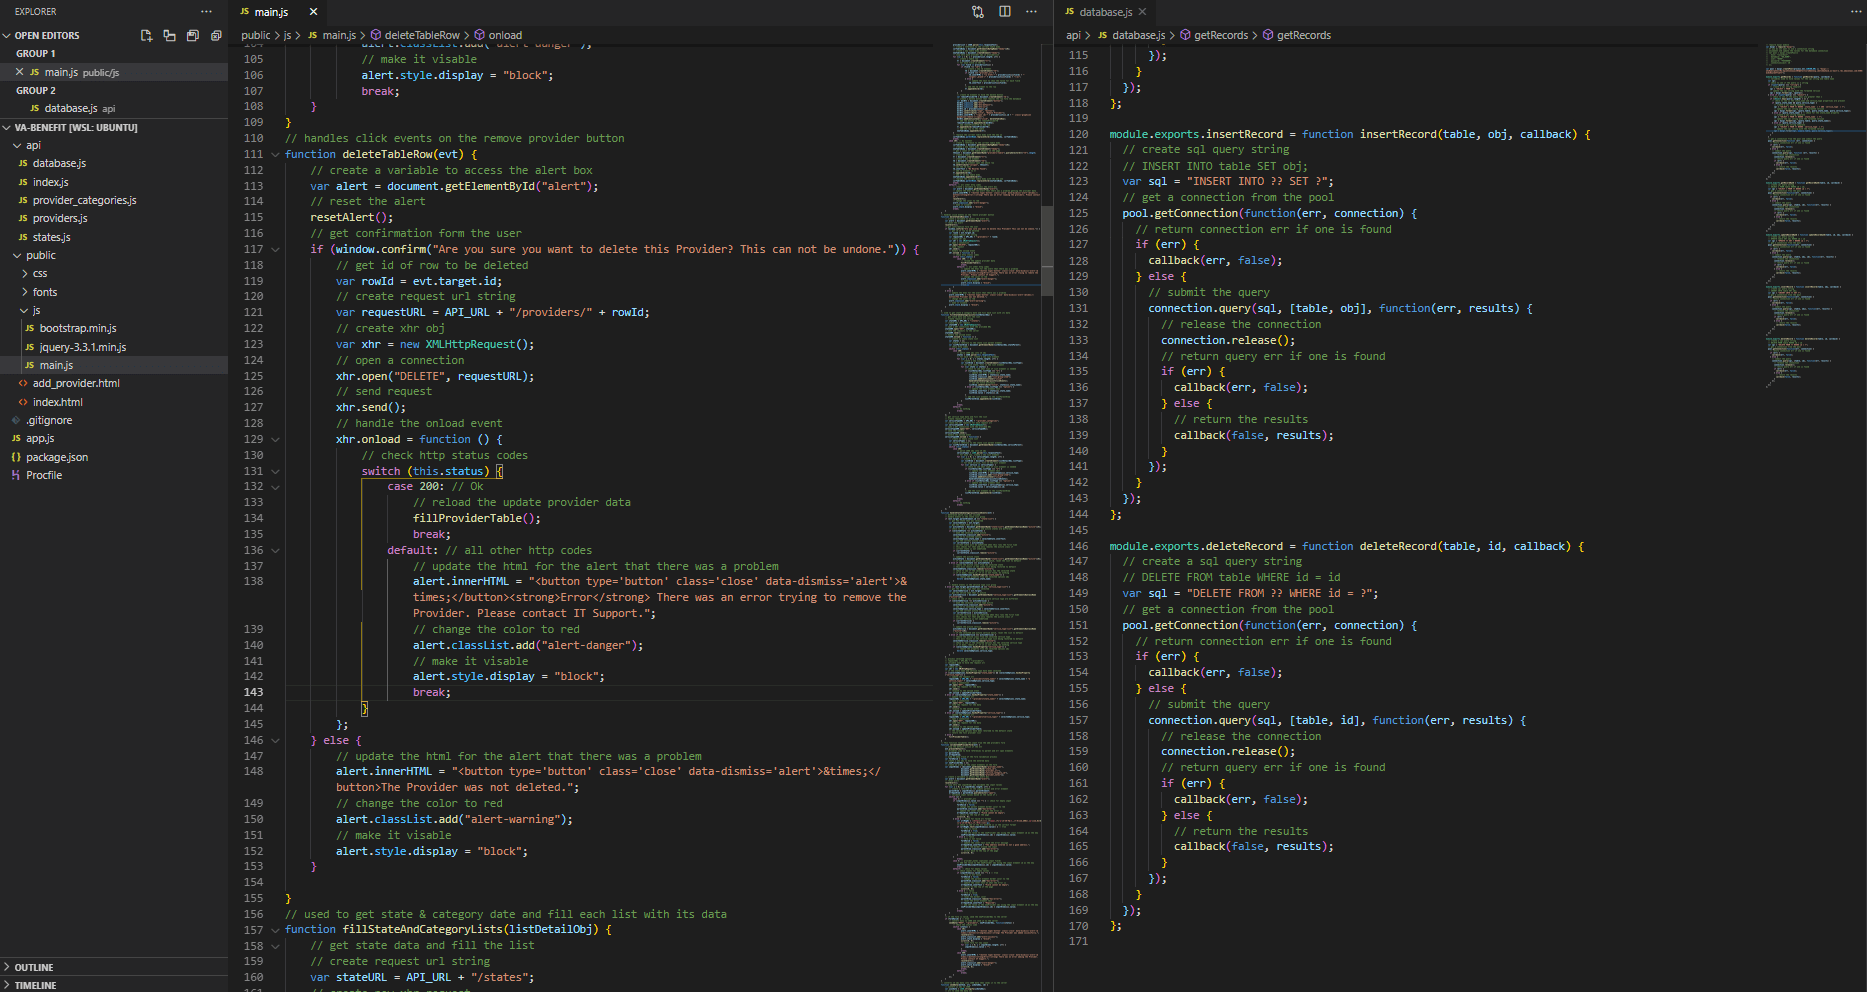Image resolution: width=1867 pixels, height=992 pixels.
Task: Click 'js' folder in the main.js breadcrumb
Action: point(287,35)
